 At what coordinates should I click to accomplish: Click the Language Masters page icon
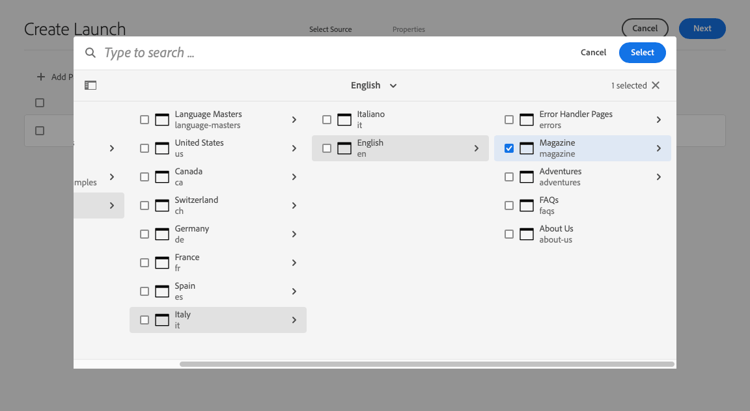click(162, 120)
